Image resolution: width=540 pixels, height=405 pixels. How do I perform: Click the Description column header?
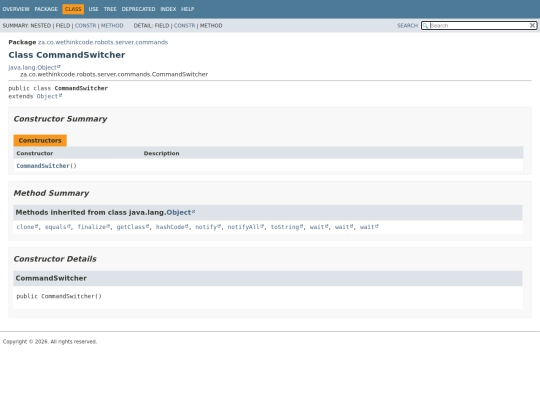pos(162,153)
